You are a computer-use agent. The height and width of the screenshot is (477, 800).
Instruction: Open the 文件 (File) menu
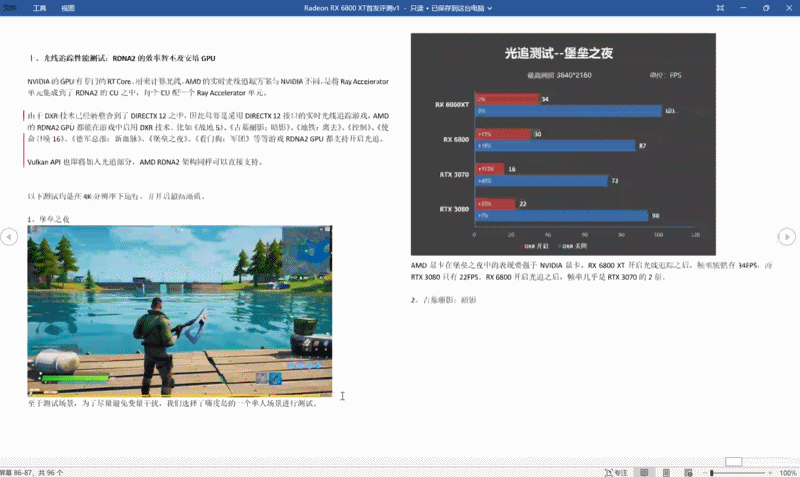[10, 8]
